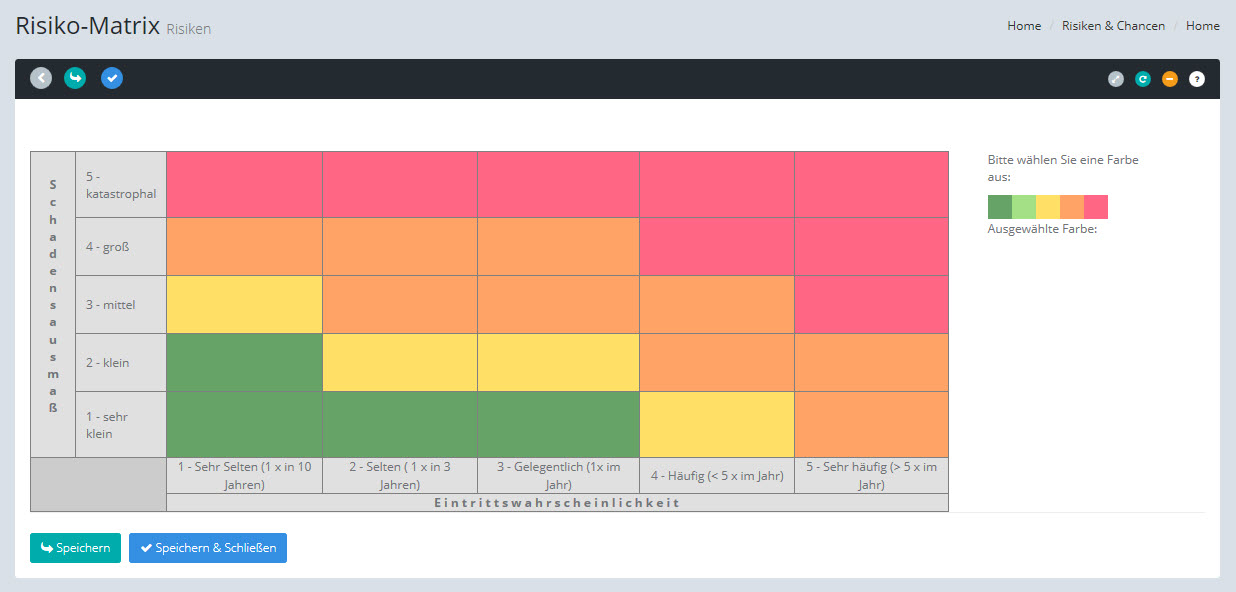This screenshot has height=592, width=1236.
Task: Click the gray fullscreen expand icon
Action: coord(1116,79)
